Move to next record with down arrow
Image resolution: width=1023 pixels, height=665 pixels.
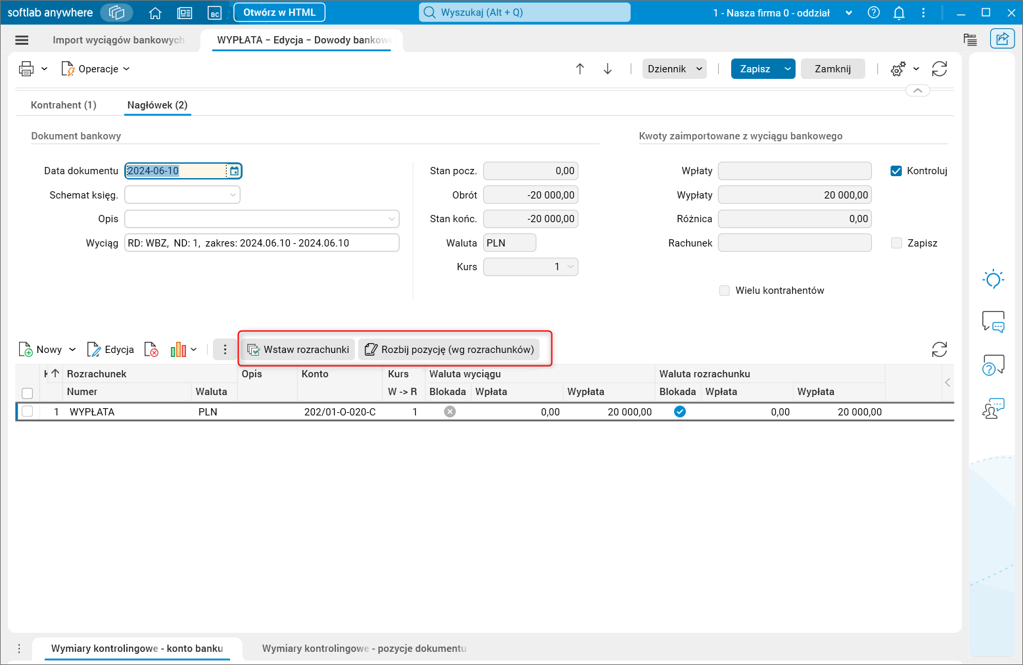coord(607,69)
